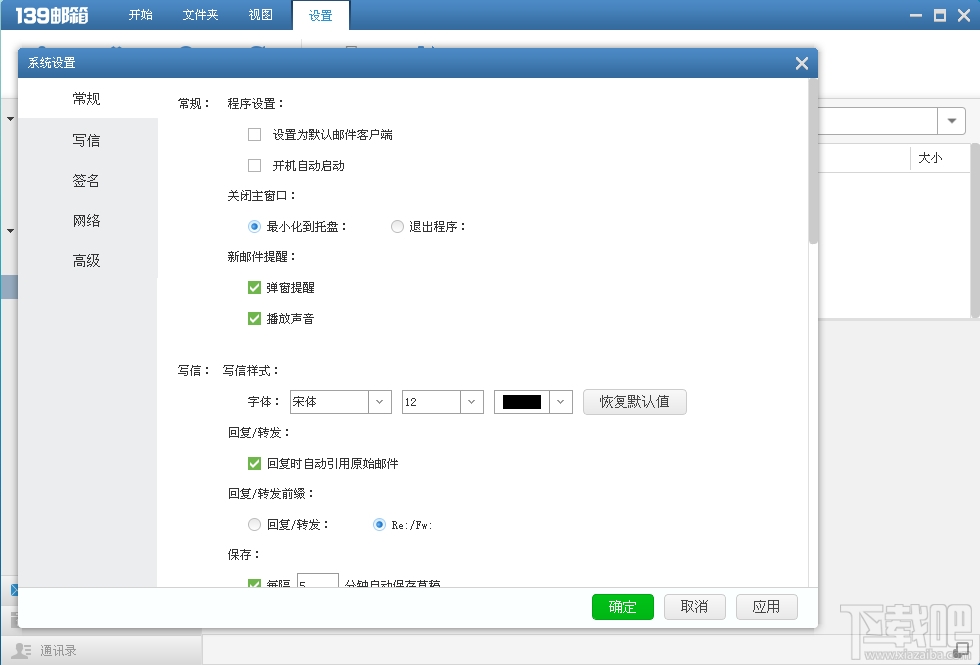The height and width of the screenshot is (665, 980).
Task: Select the 退出程序 radio option
Action: (397, 226)
